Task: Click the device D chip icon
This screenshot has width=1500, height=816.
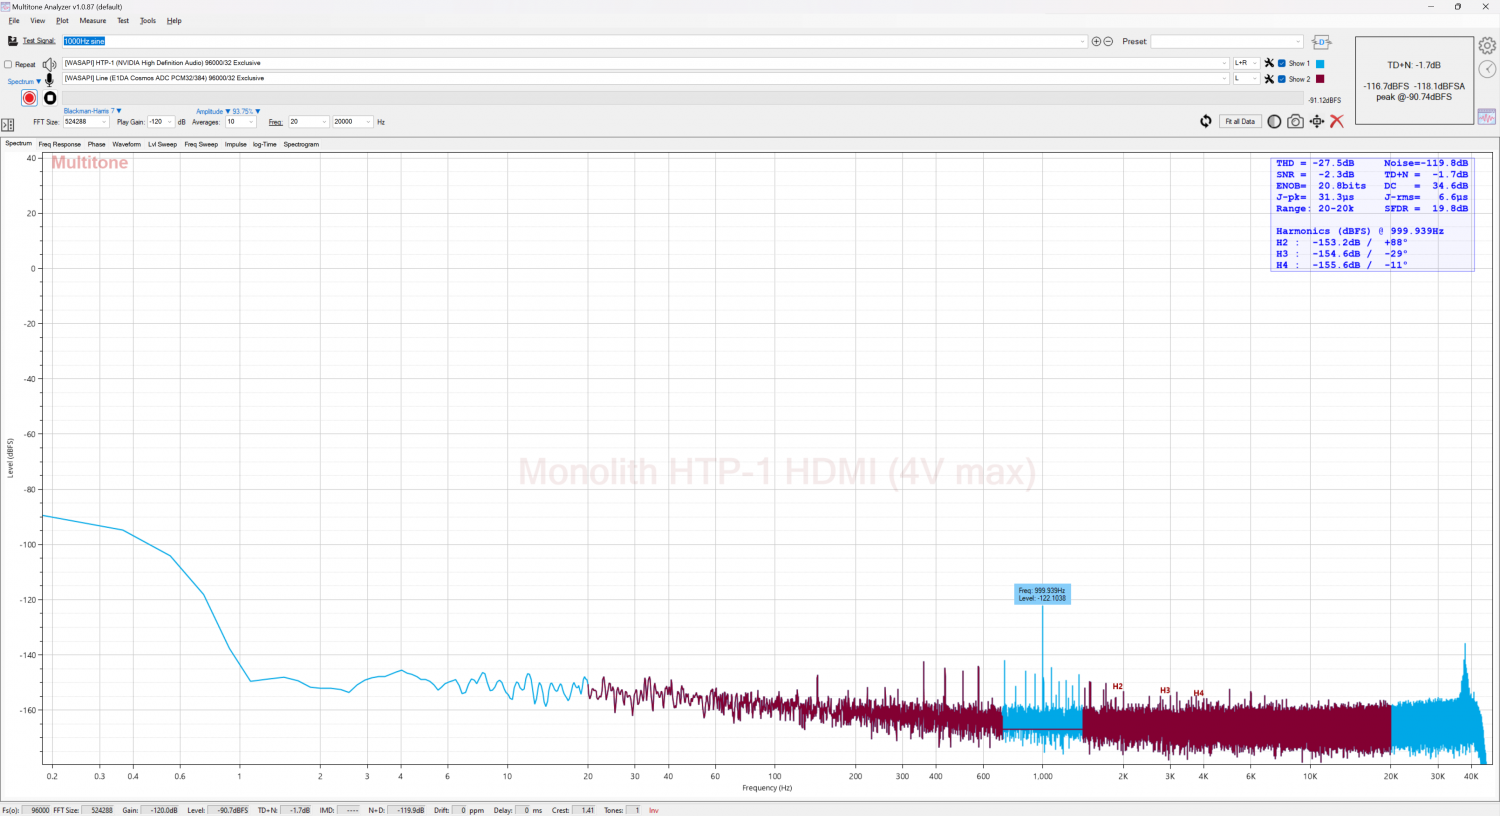Action: [x=1321, y=42]
